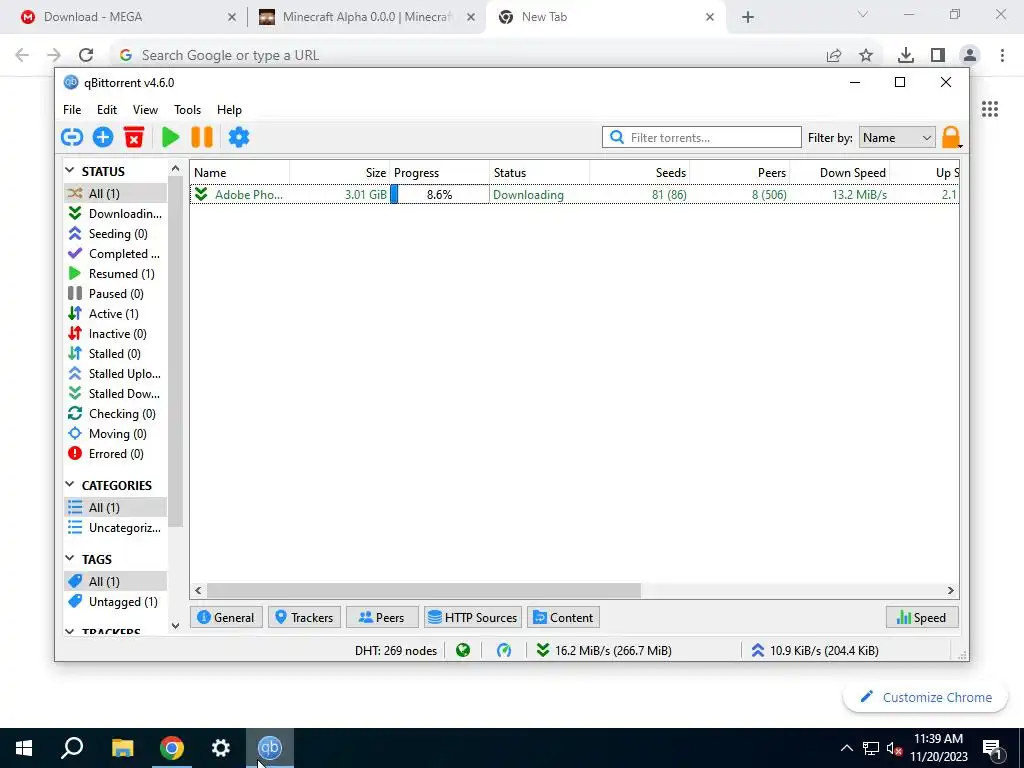1024x768 pixels.
Task: Open the Edit menu
Action: tap(106, 110)
